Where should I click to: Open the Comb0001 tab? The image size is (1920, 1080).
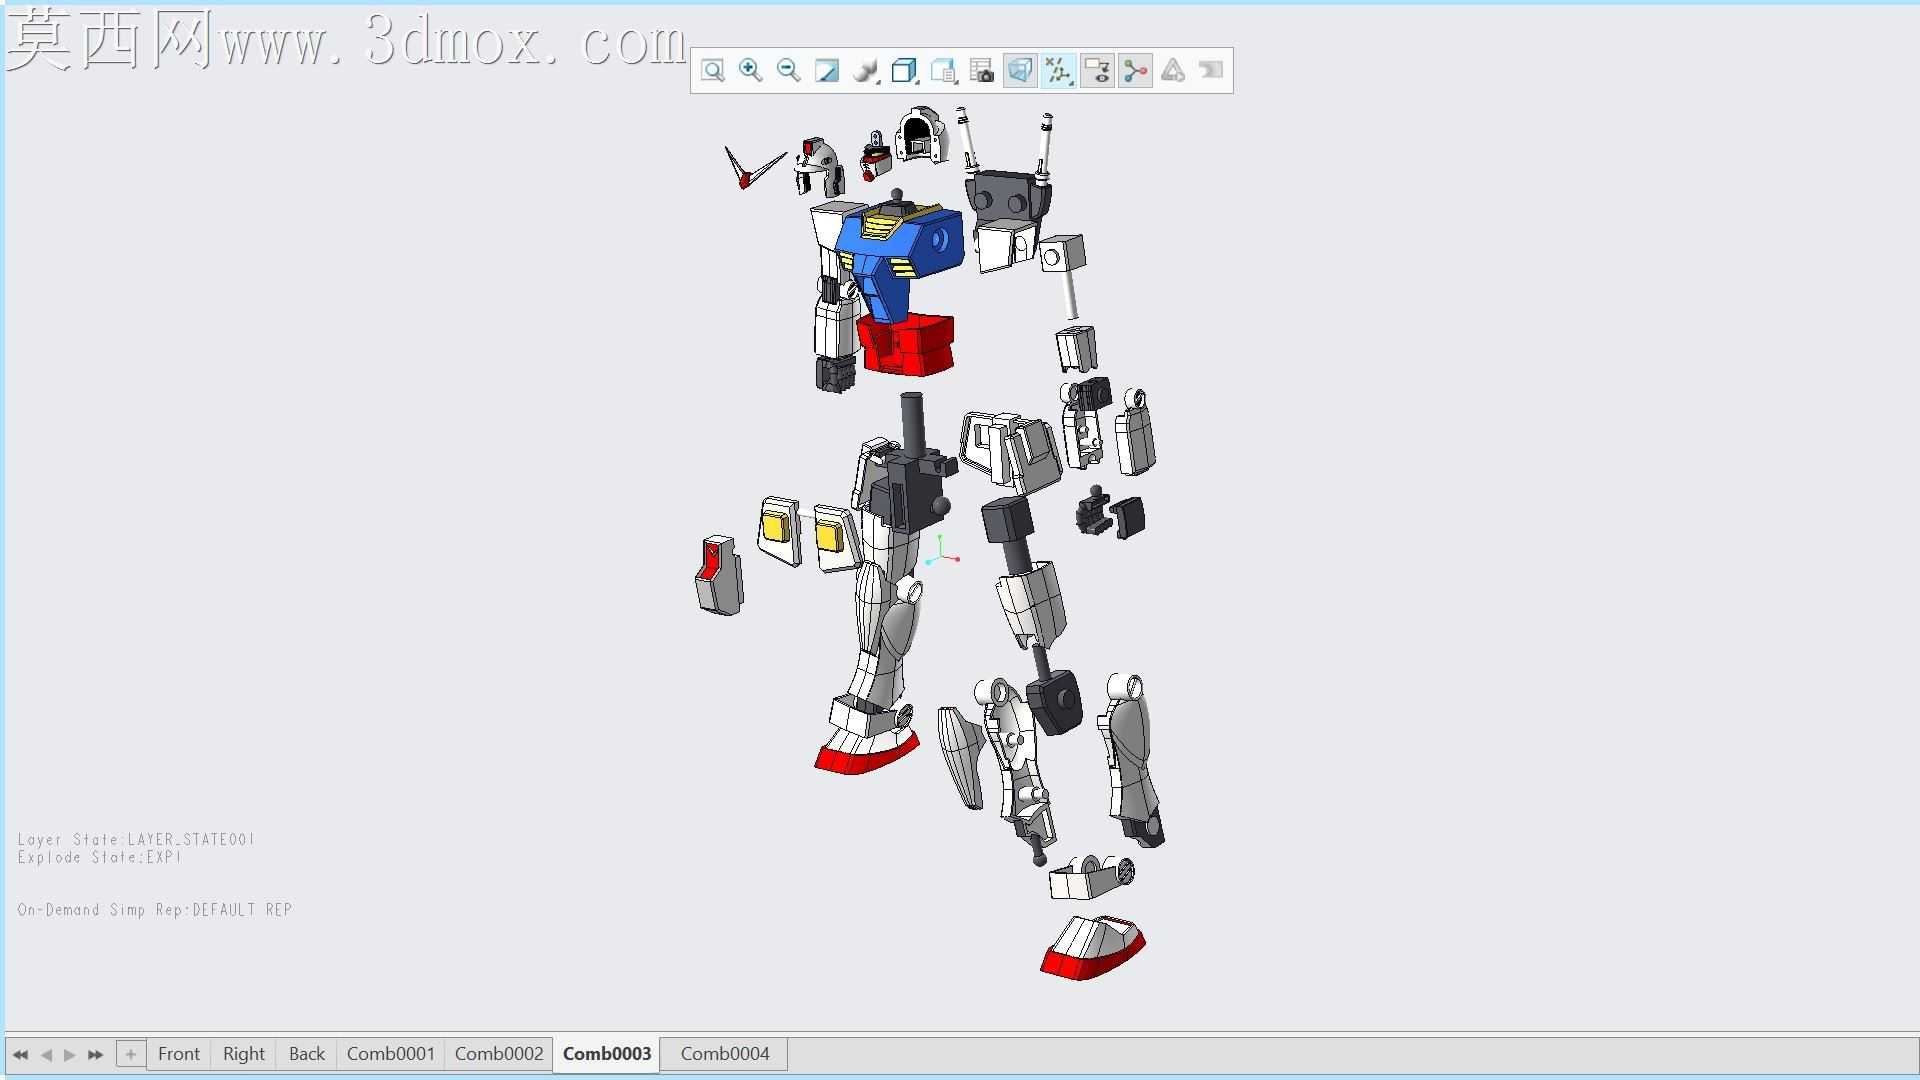(x=391, y=1054)
